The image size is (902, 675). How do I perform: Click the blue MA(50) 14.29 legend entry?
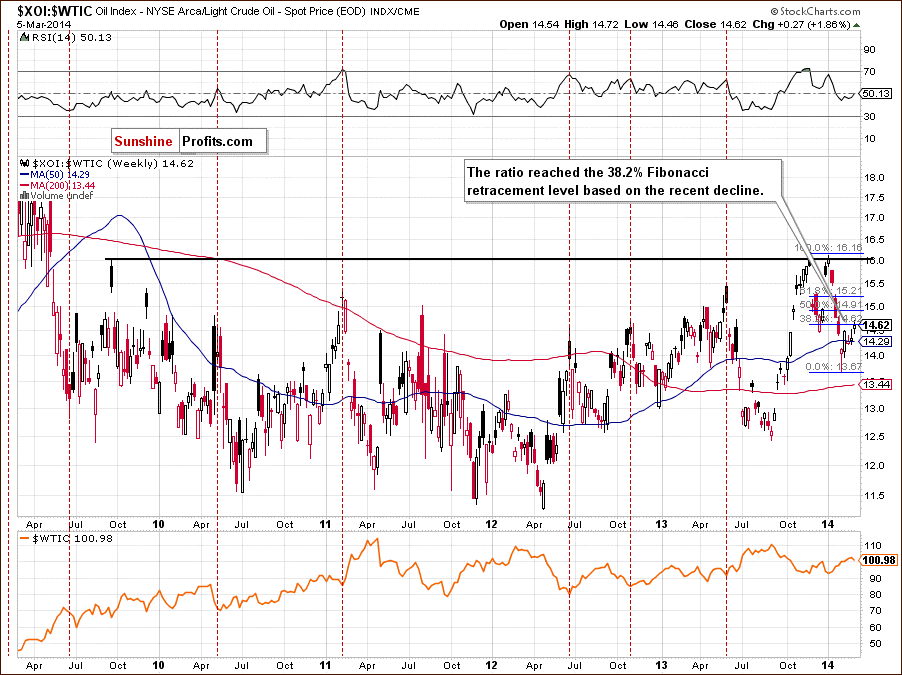click(55, 174)
